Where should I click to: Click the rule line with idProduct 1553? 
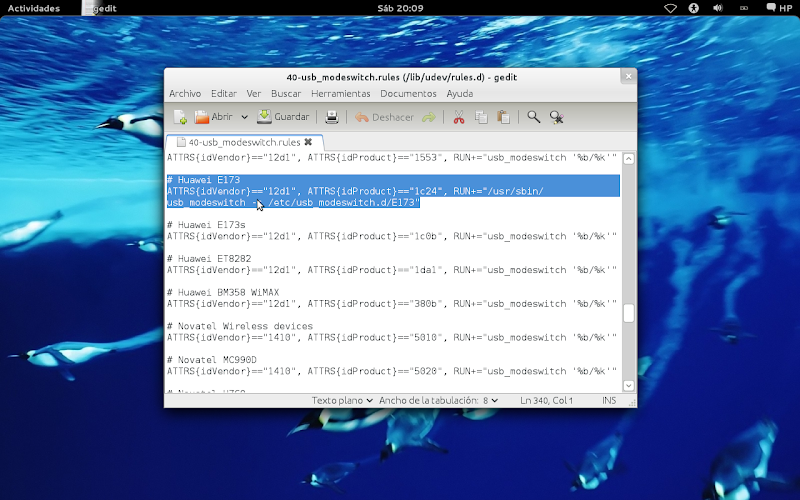392,158
